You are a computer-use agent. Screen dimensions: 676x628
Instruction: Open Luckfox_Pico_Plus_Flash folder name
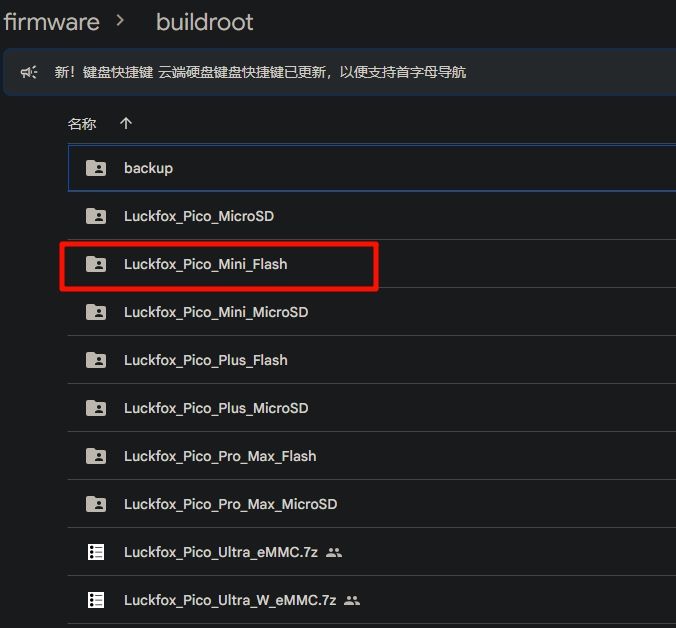(206, 360)
